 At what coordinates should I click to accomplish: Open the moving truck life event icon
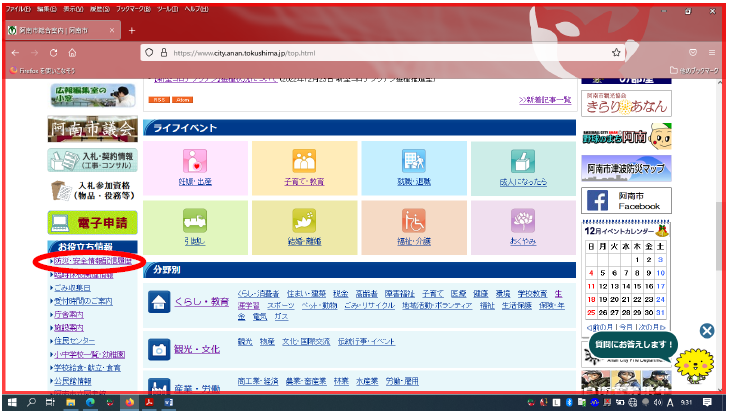coord(195,220)
